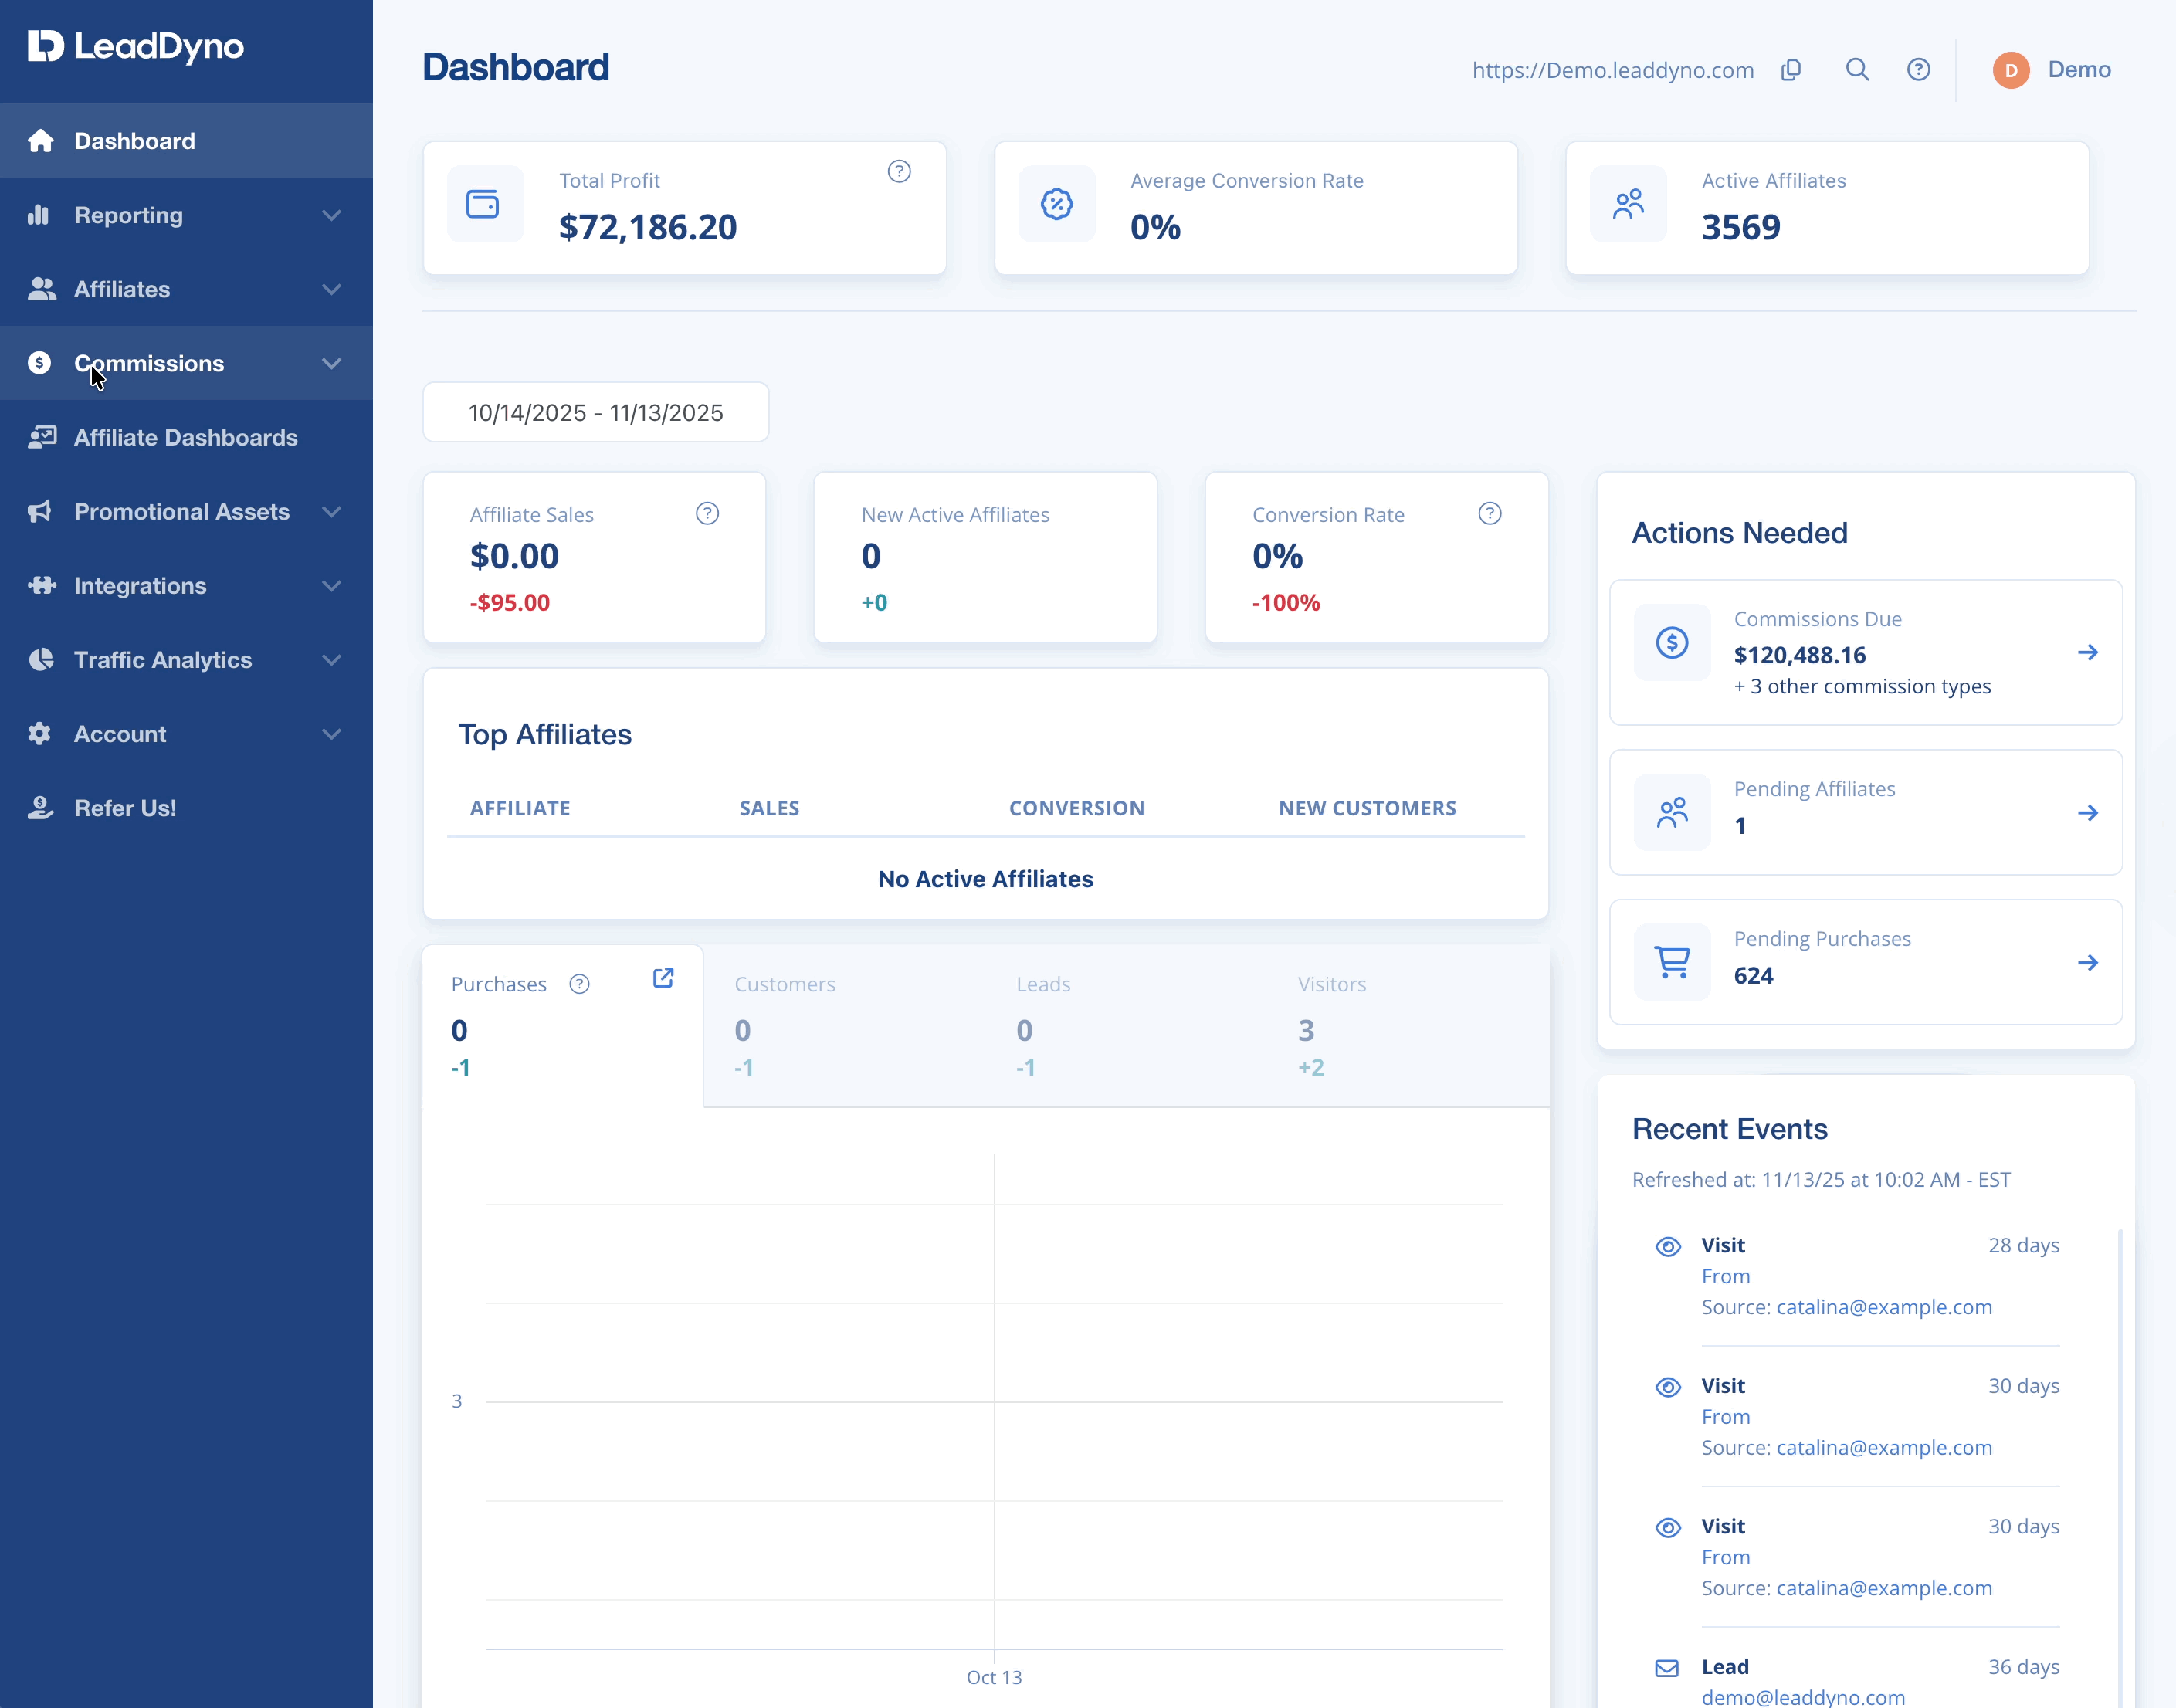Select the Purchases chart tab
This screenshot has width=2176, height=1708.
tap(563, 1025)
